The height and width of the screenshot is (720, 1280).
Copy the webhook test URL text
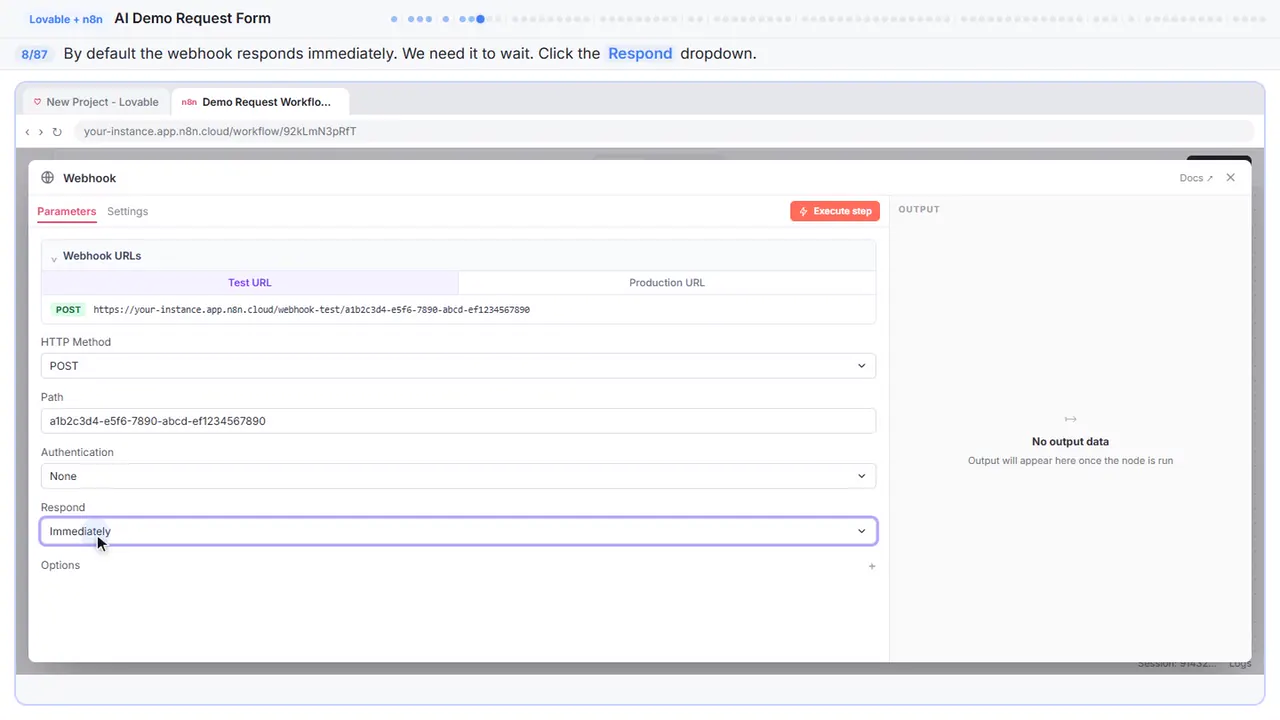point(311,310)
